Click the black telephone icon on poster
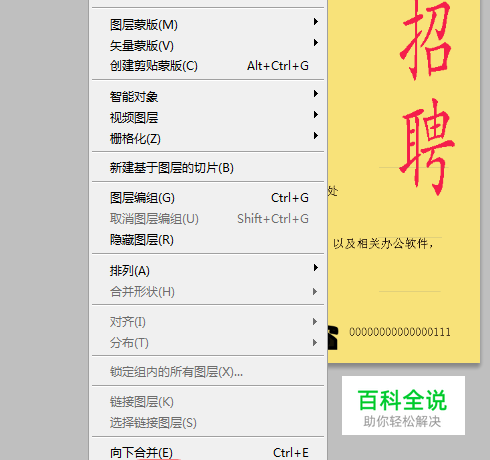The image size is (490, 460). tap(333, 337)
